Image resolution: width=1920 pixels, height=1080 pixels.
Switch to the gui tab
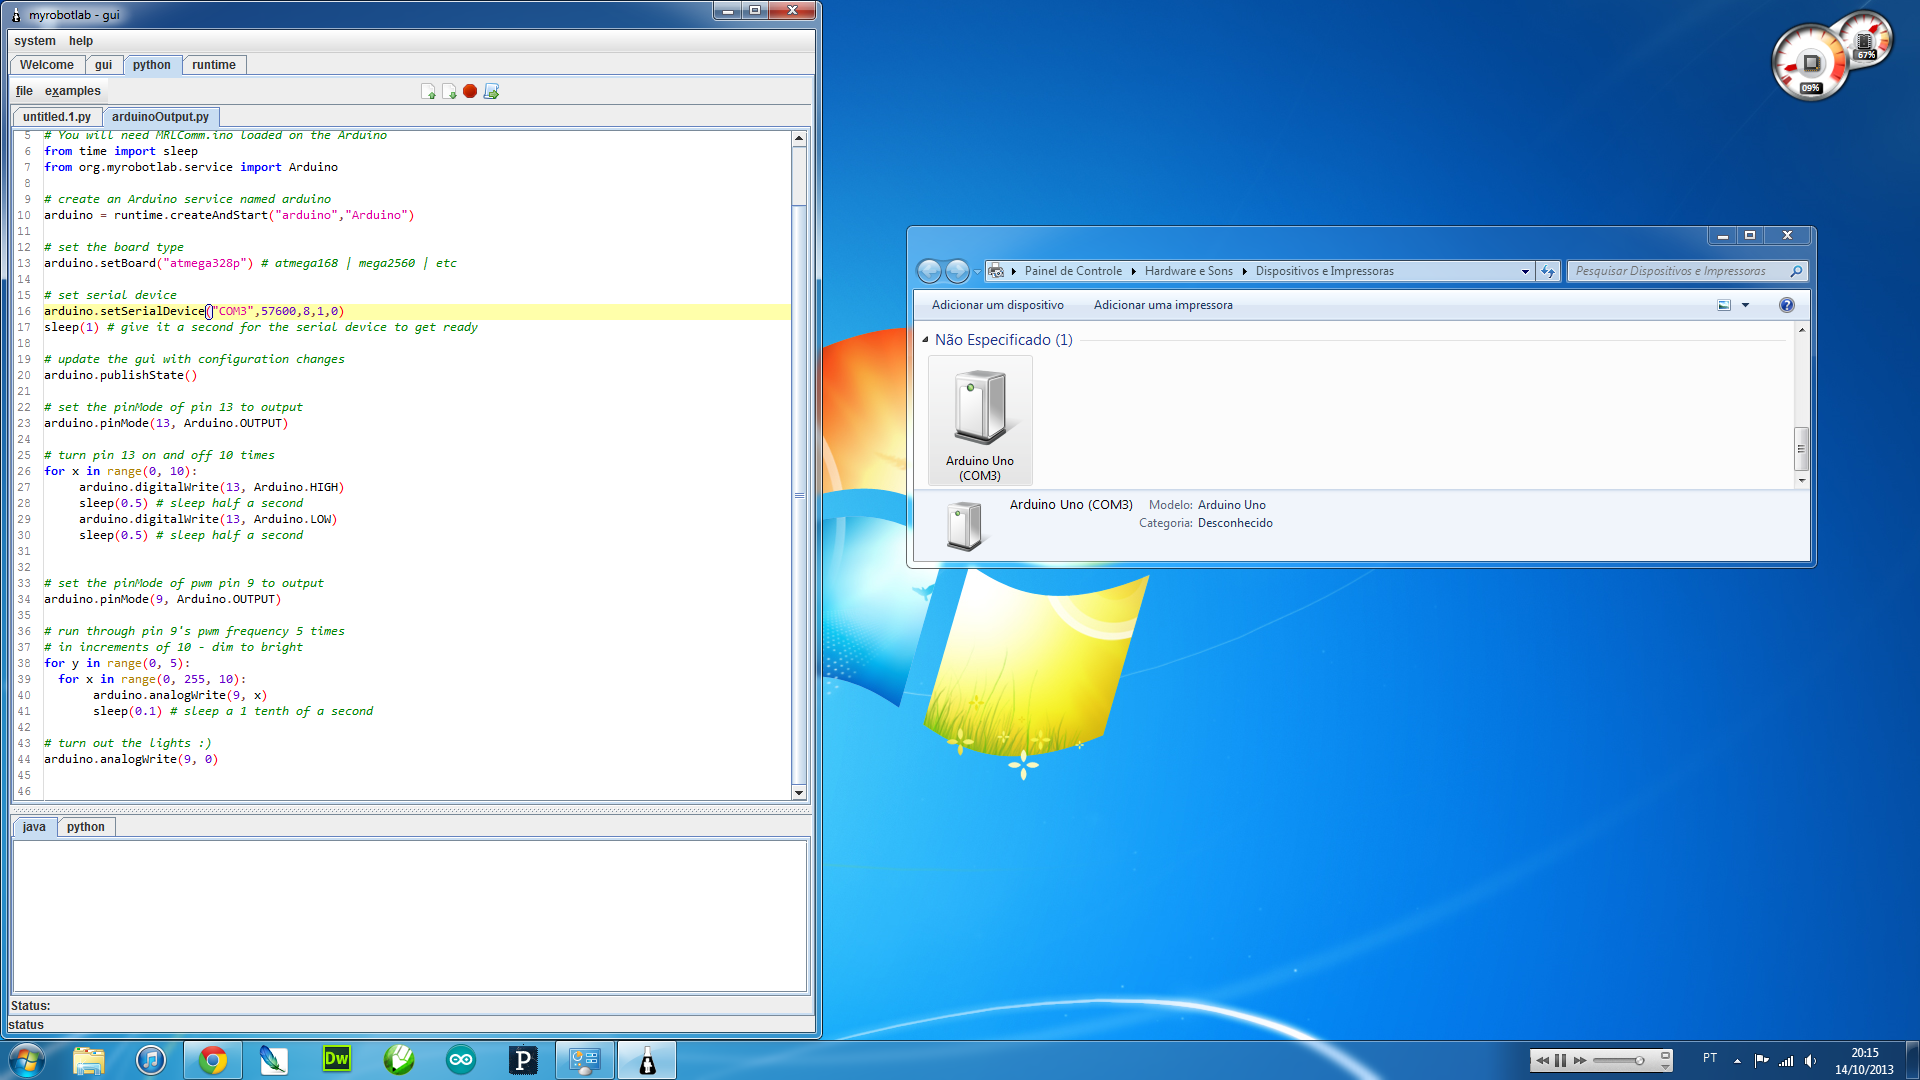pyautogui.click(x=103, y=65)
